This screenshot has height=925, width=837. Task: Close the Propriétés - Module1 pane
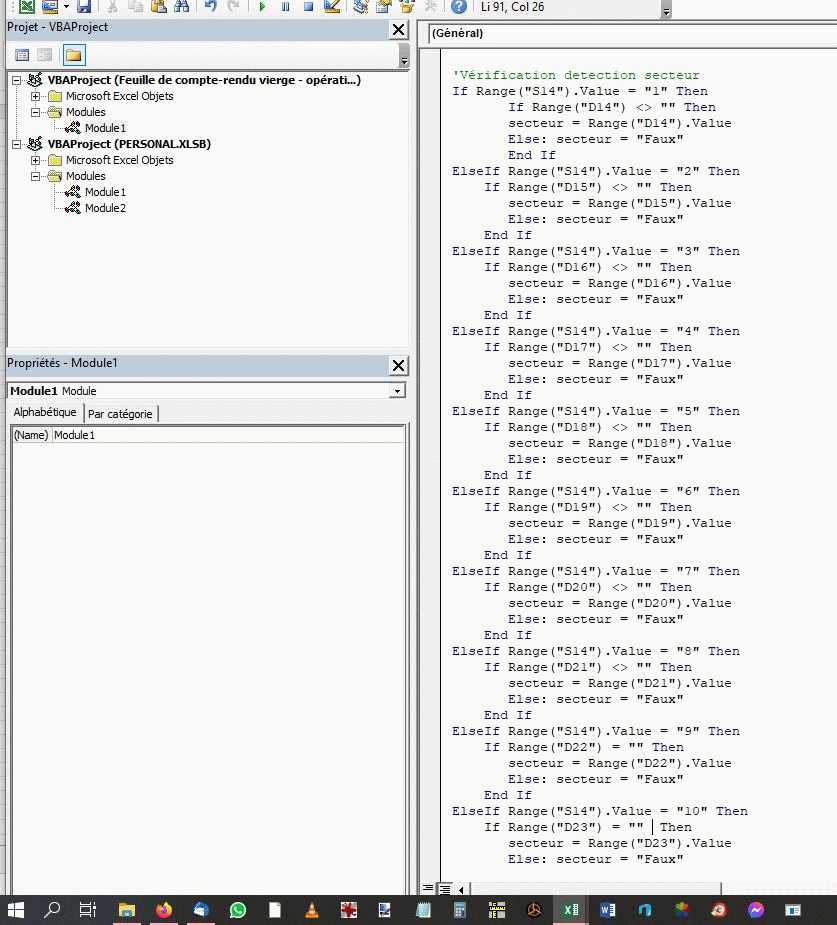point(399,365)
